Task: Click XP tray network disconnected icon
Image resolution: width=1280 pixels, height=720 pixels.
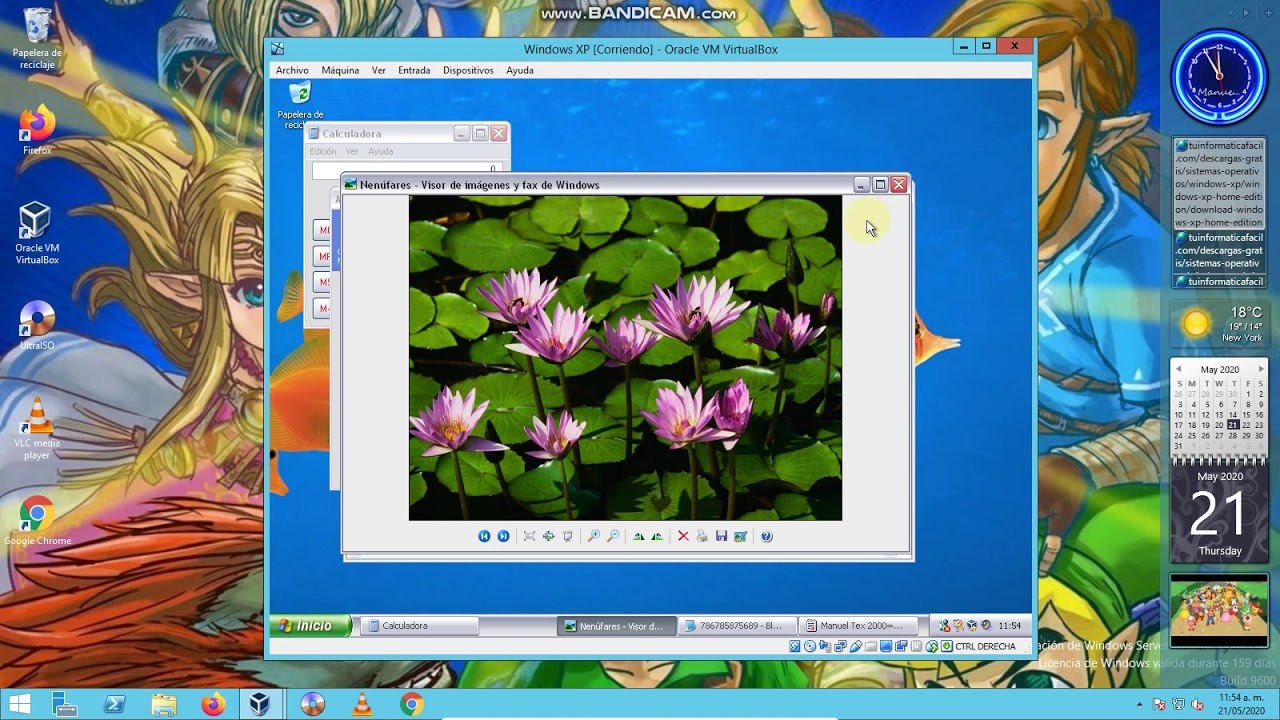Action: point(944,626)
